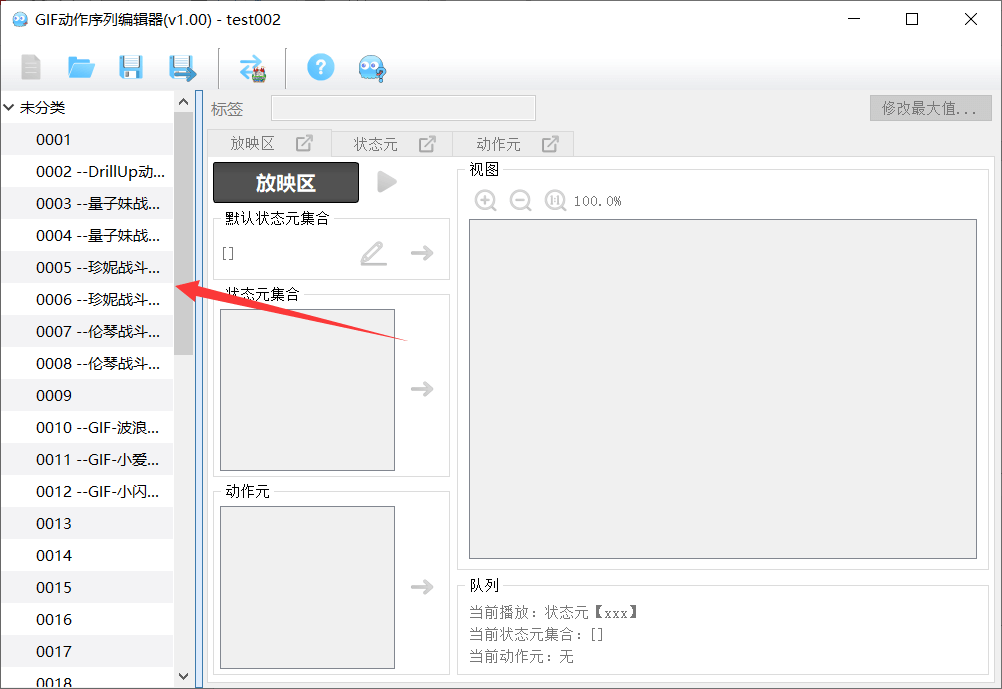Click the 标签 text input field
The height and width of the screenshot is (689, 1002).
pos(403,108)
